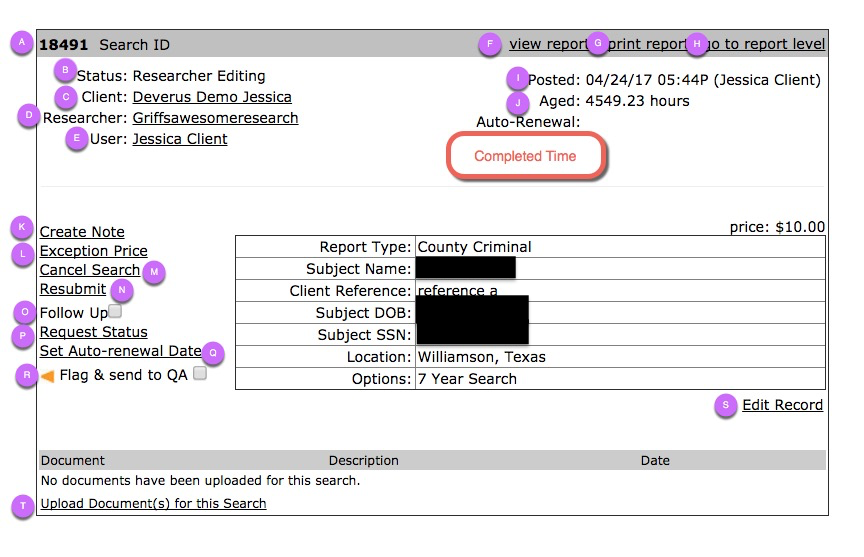The image size is (864, 557).
Task: Tick the Follow Up checkbox
Action: [115, 311]
